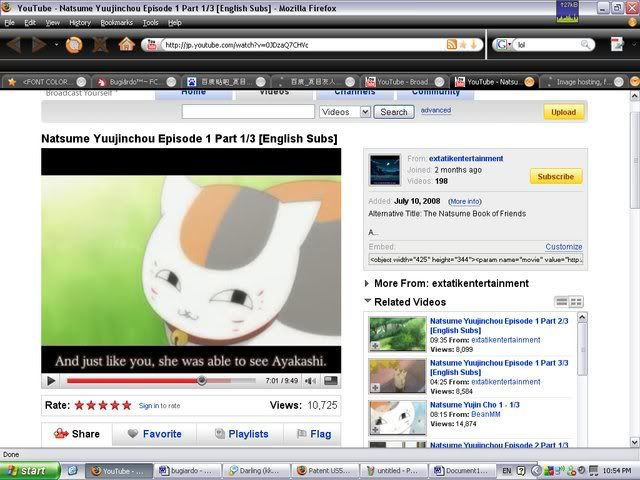Select the embed code text field
Viewport: 640px width, 480px height.
[x=476, y=259]
